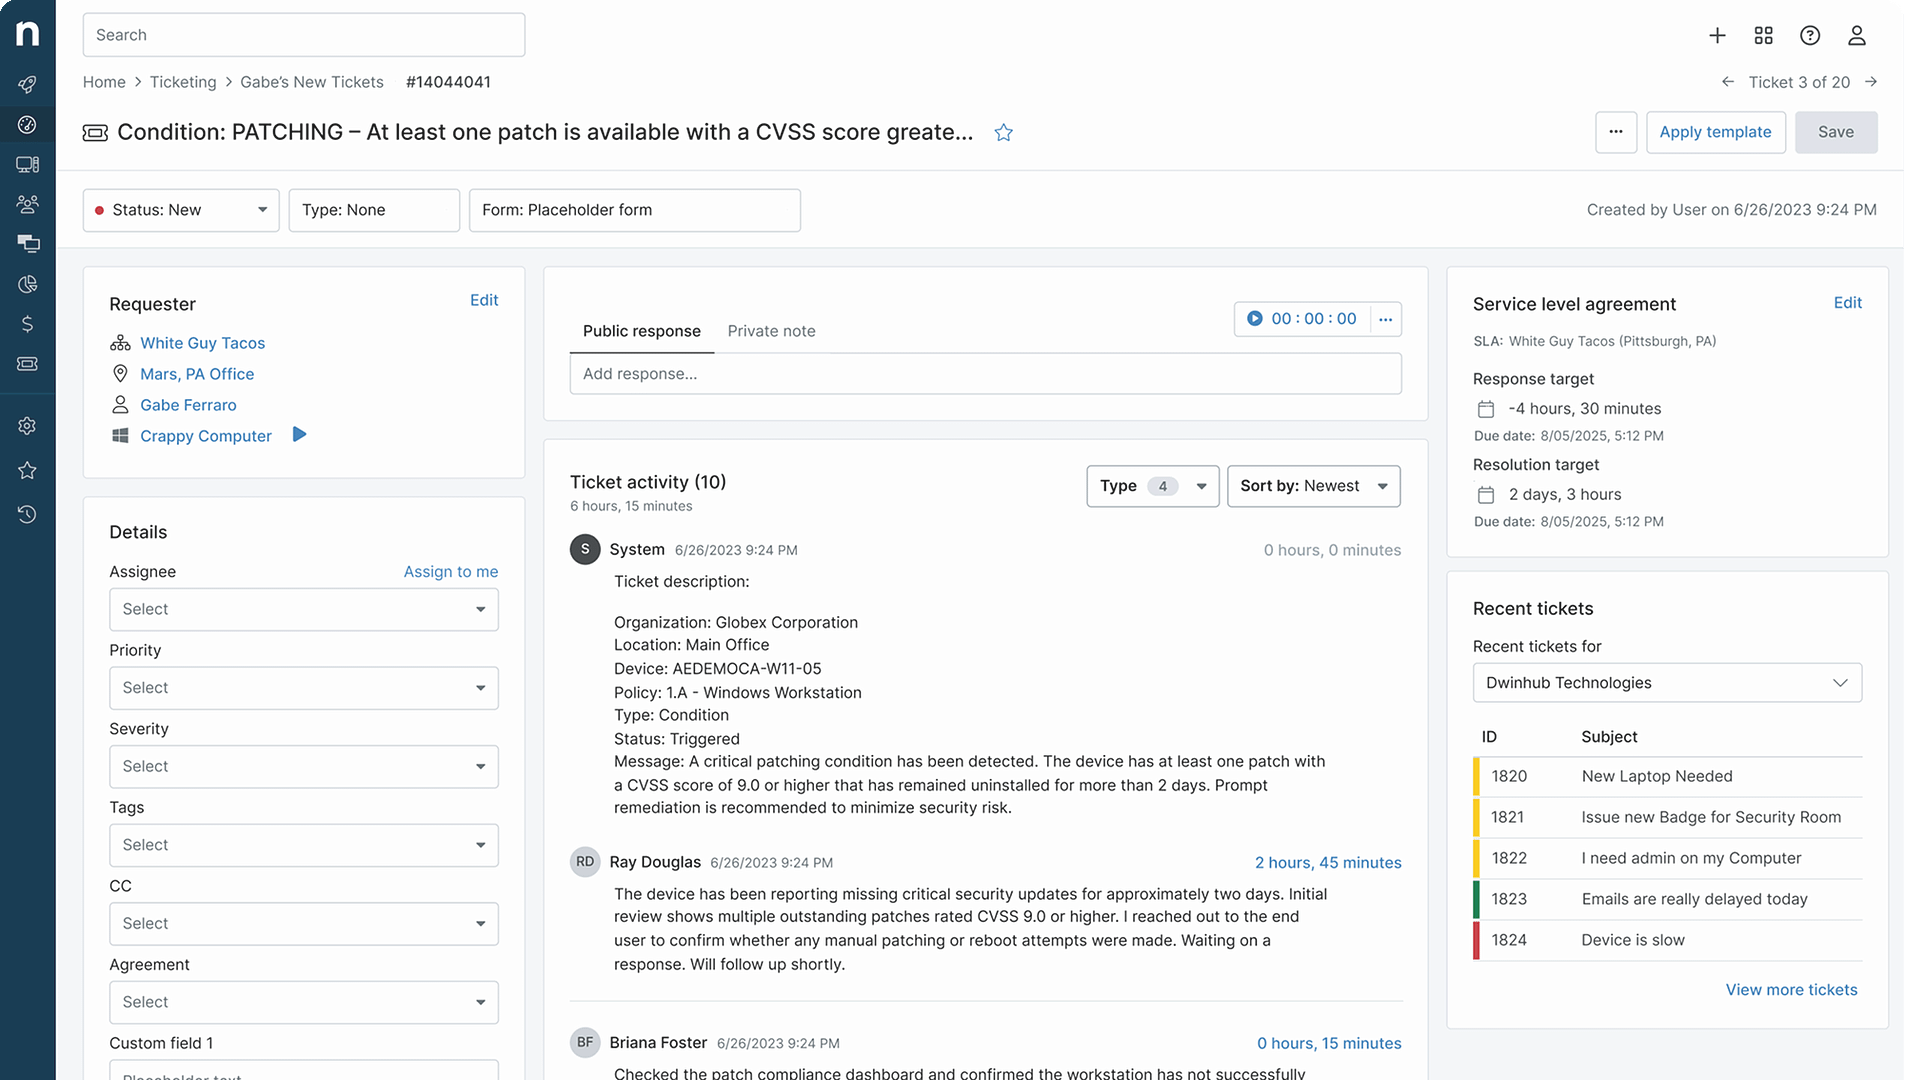Open the settings gear in sidebar
This screenshot has height=1080, width=1905.
point(27,426)
